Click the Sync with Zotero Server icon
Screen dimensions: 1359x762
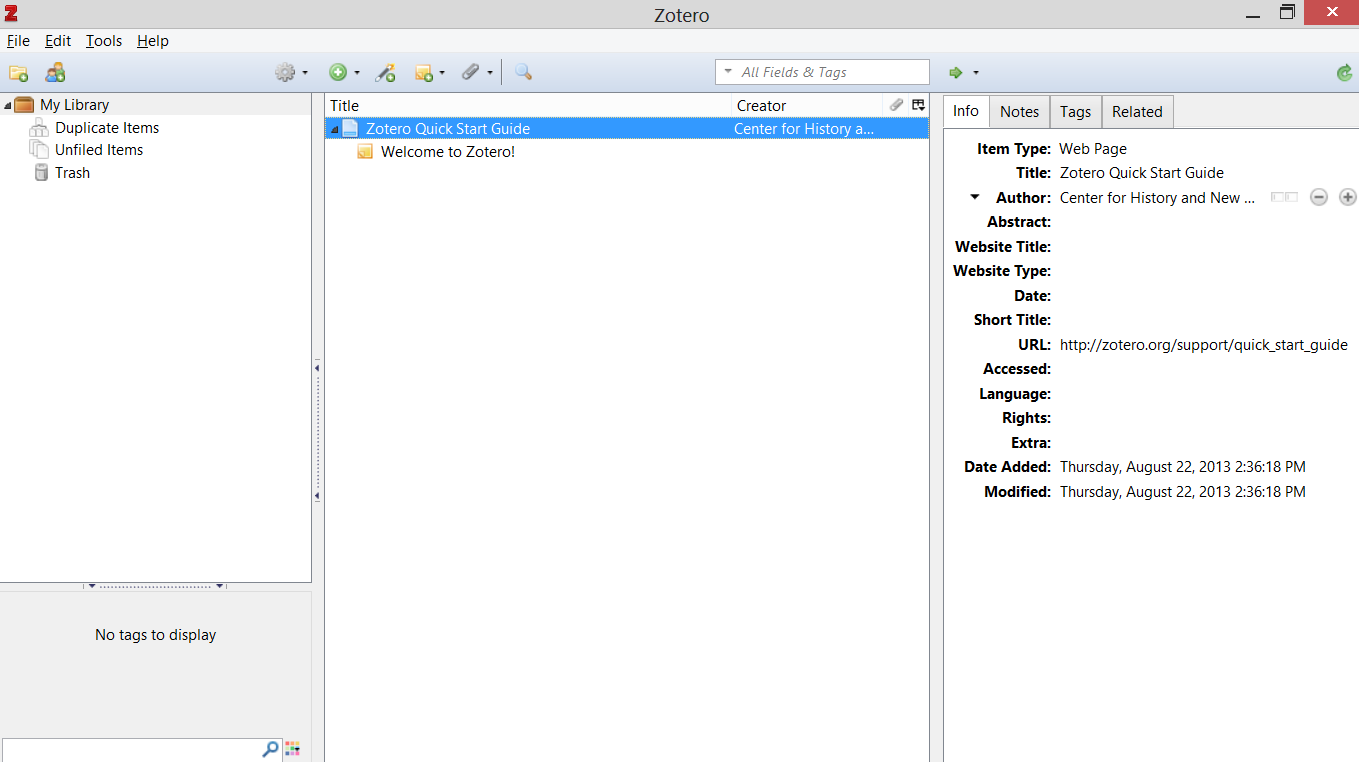tap(1345, 73)
